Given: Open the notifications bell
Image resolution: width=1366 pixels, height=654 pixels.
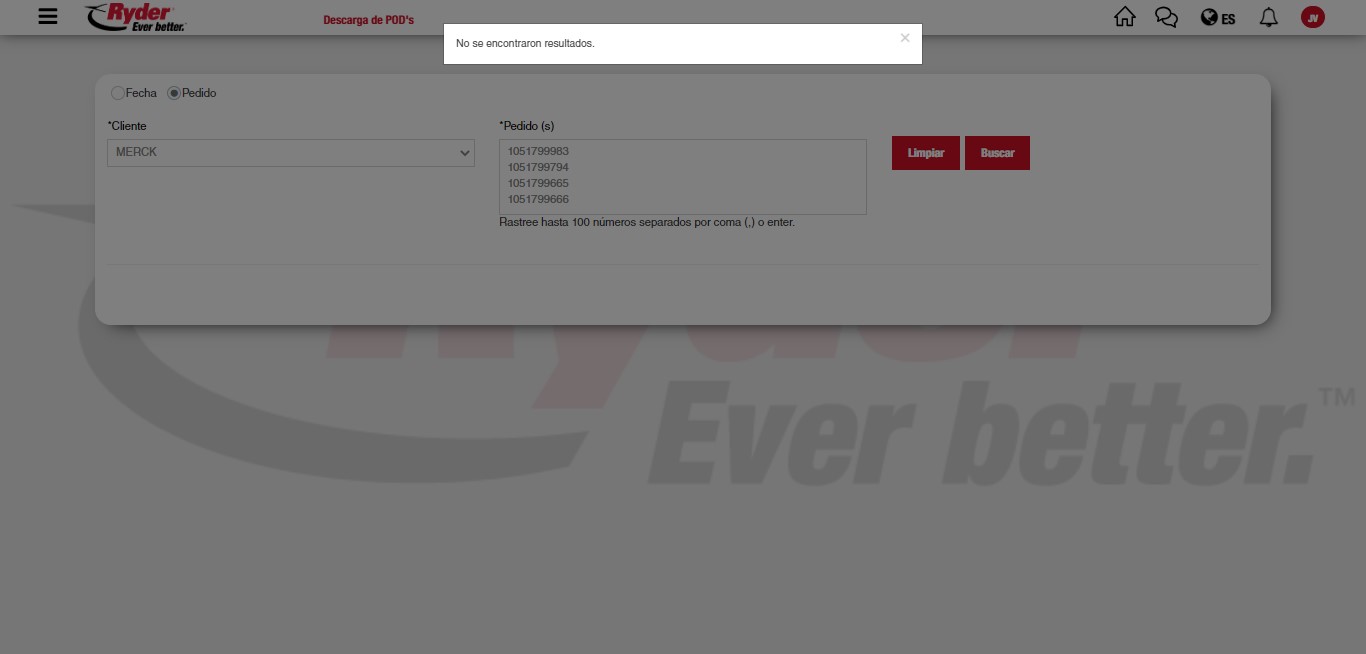Looking at the screenshot, I should 1268,17.
